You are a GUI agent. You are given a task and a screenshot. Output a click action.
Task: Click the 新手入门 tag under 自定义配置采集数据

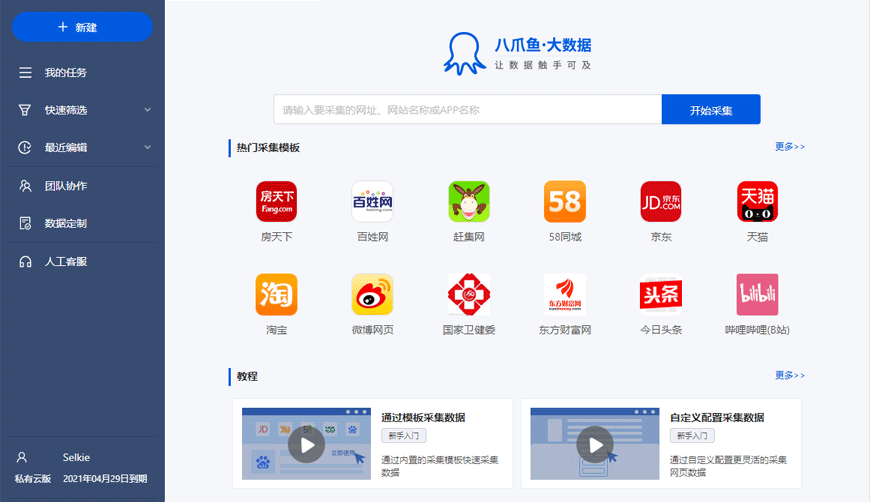[x=692, y=436]
